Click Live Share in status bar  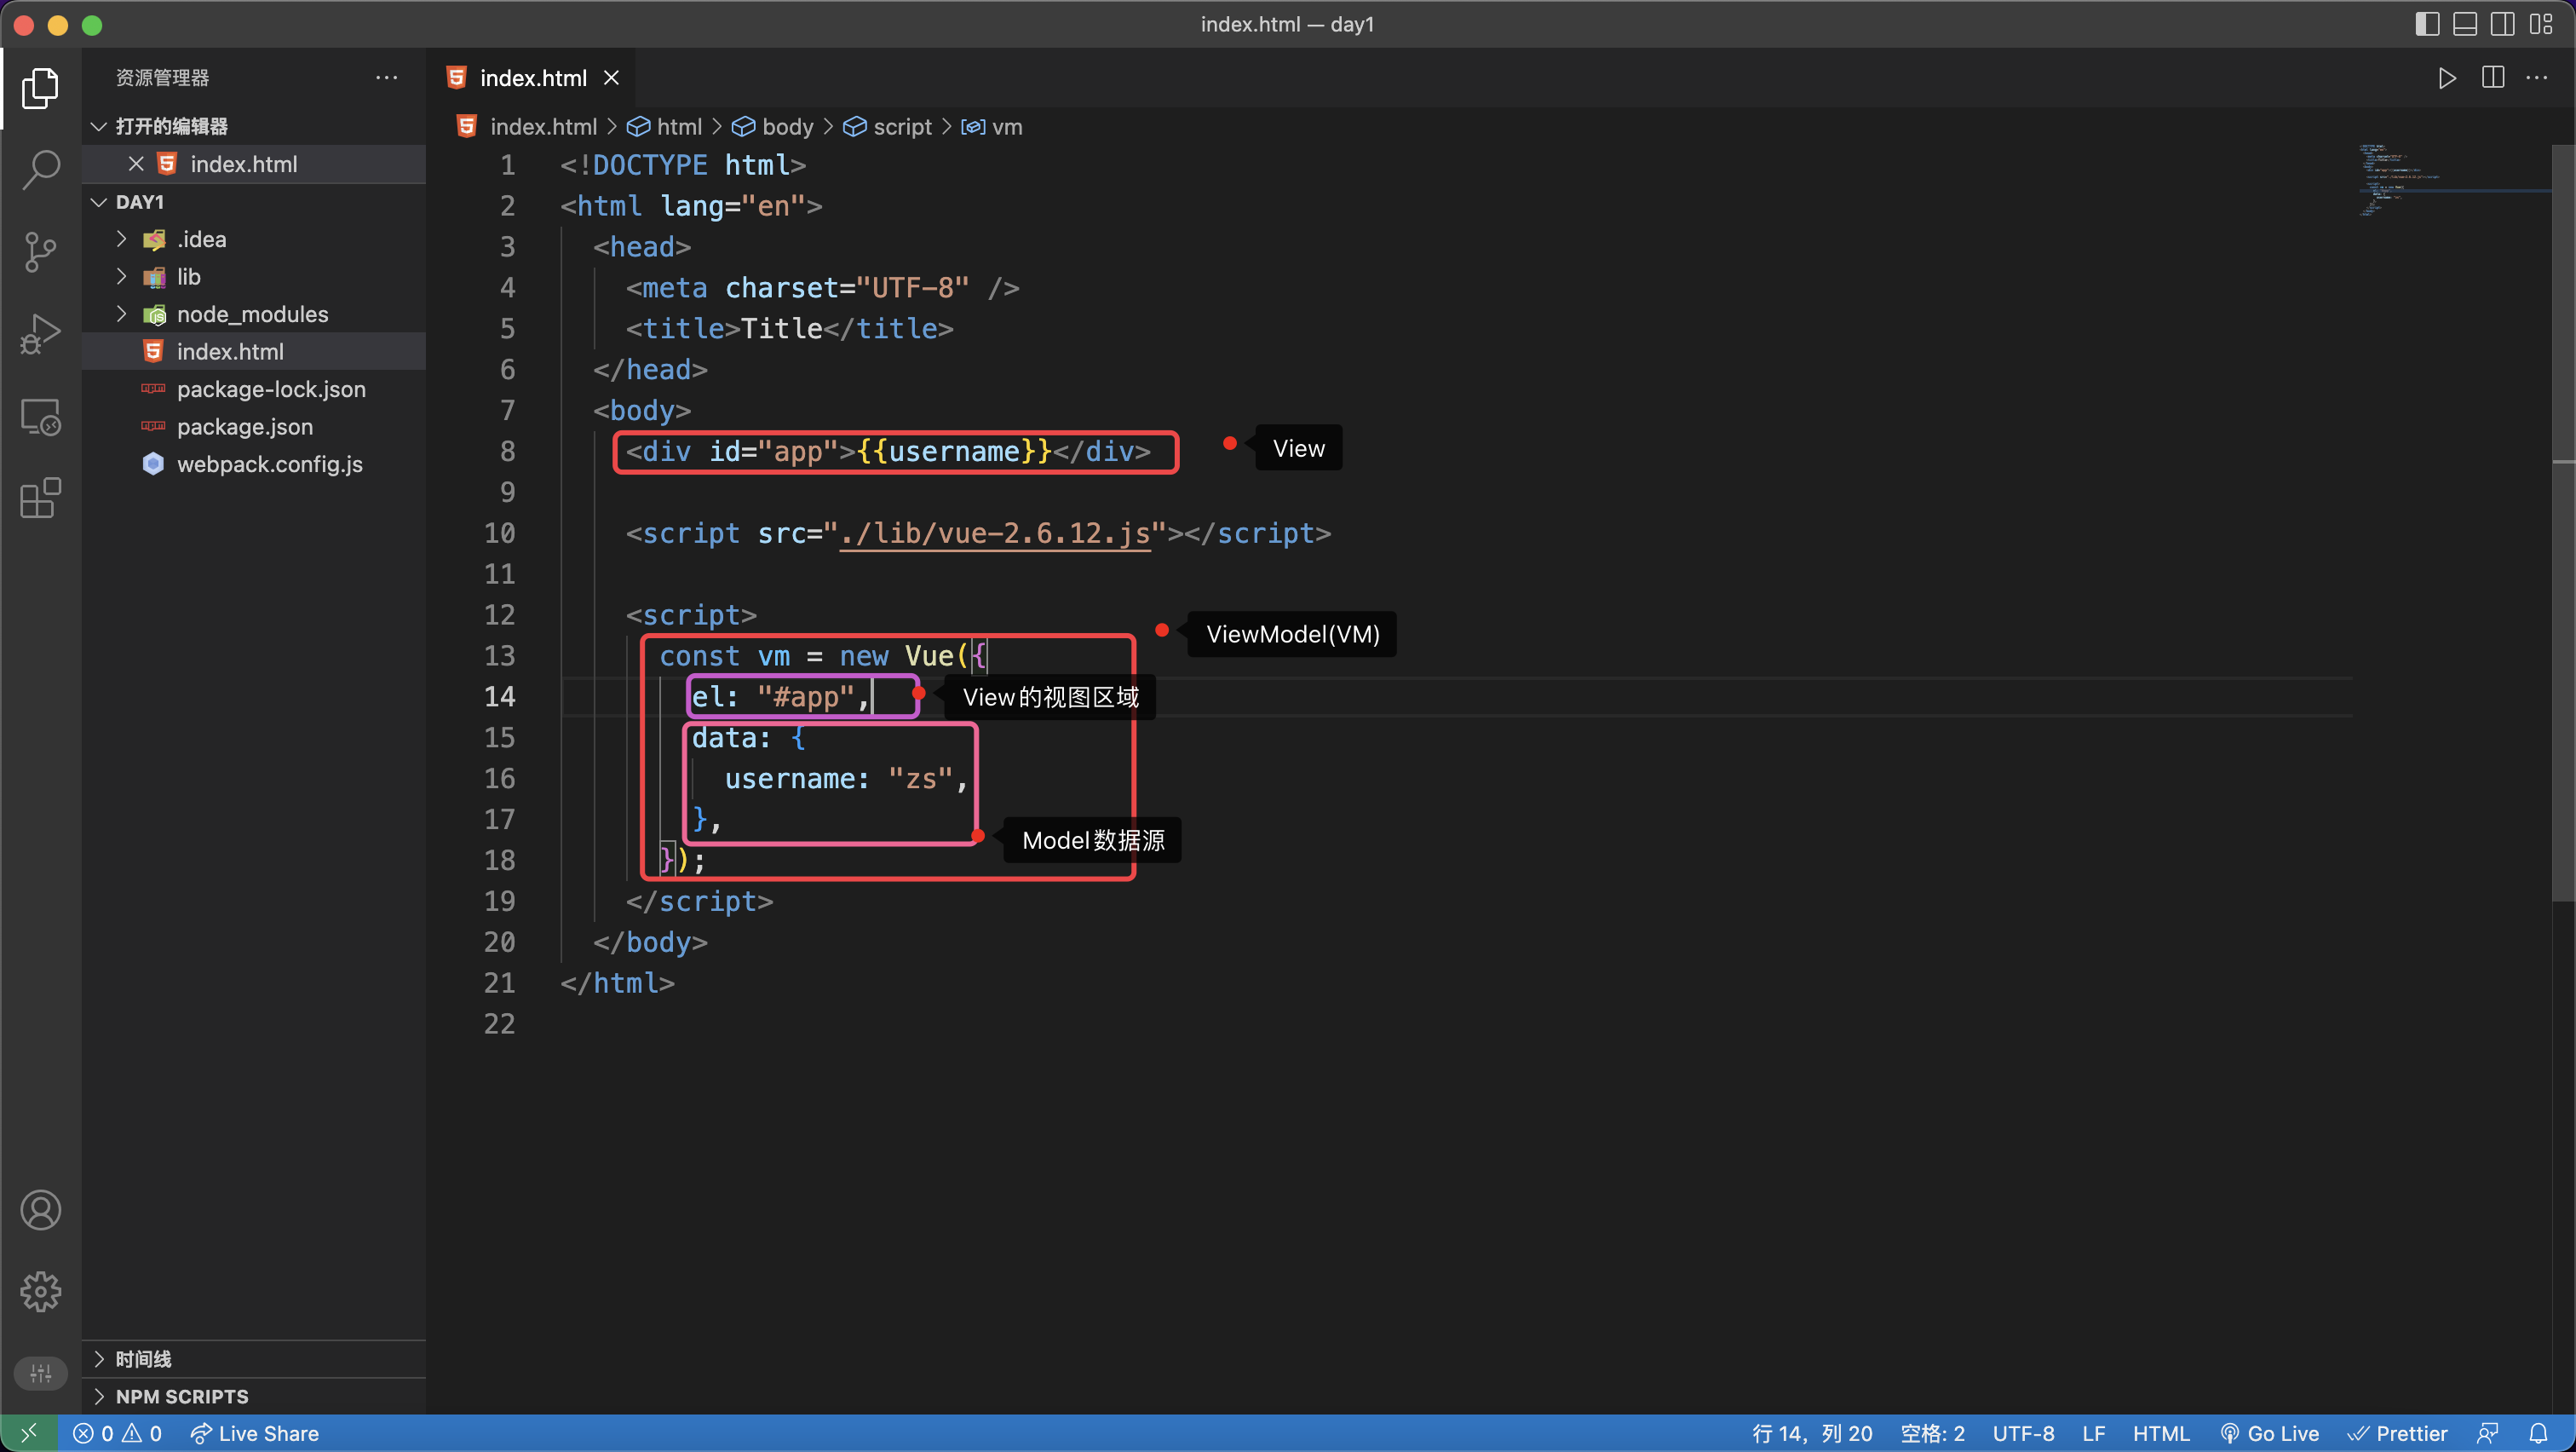pyautogui.click(x=255, y=1433)
